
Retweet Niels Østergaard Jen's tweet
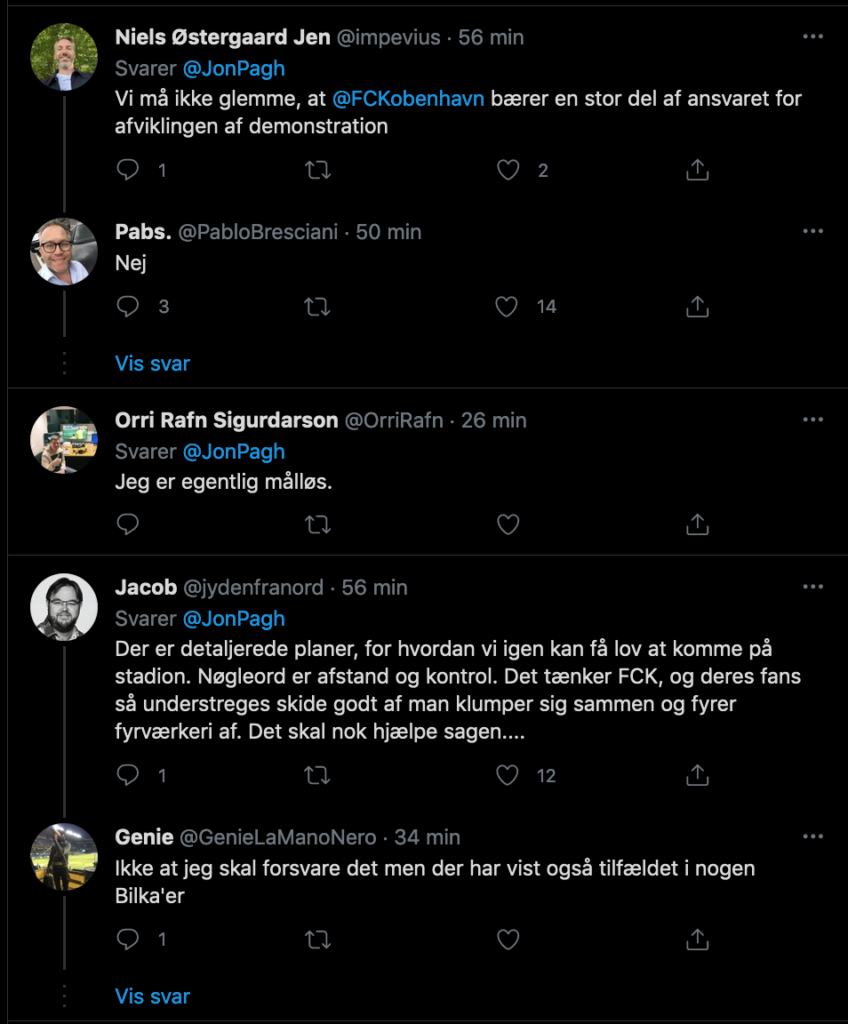pyautogui.click(x=317, y=170)
